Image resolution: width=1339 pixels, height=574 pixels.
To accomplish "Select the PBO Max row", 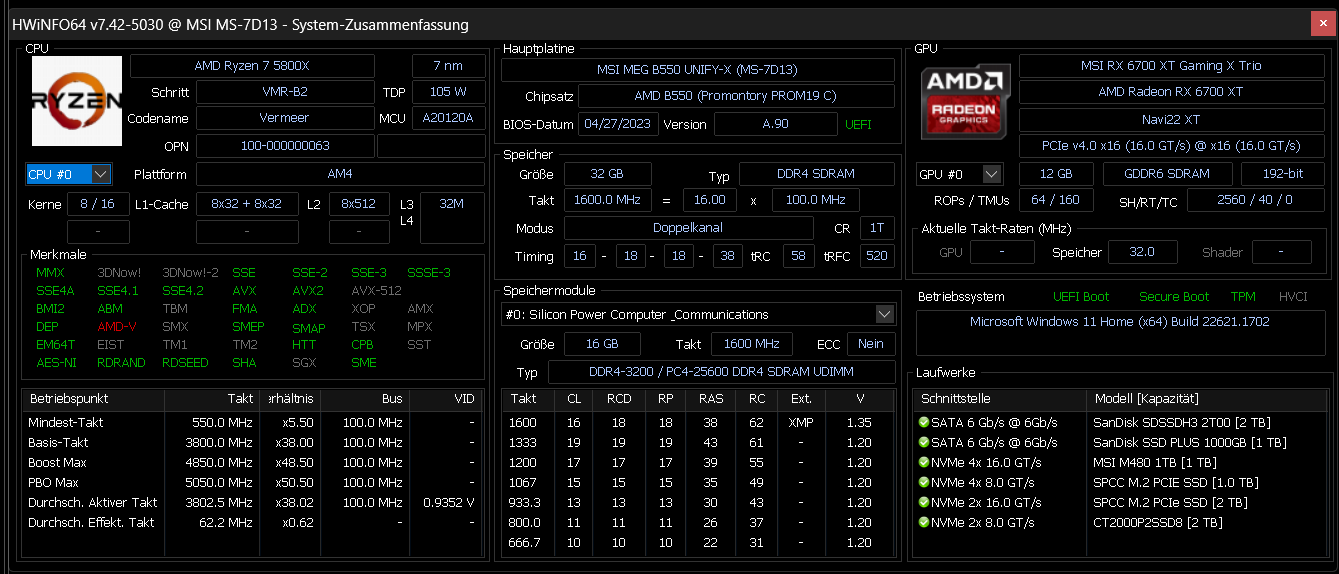I will 253,482.
